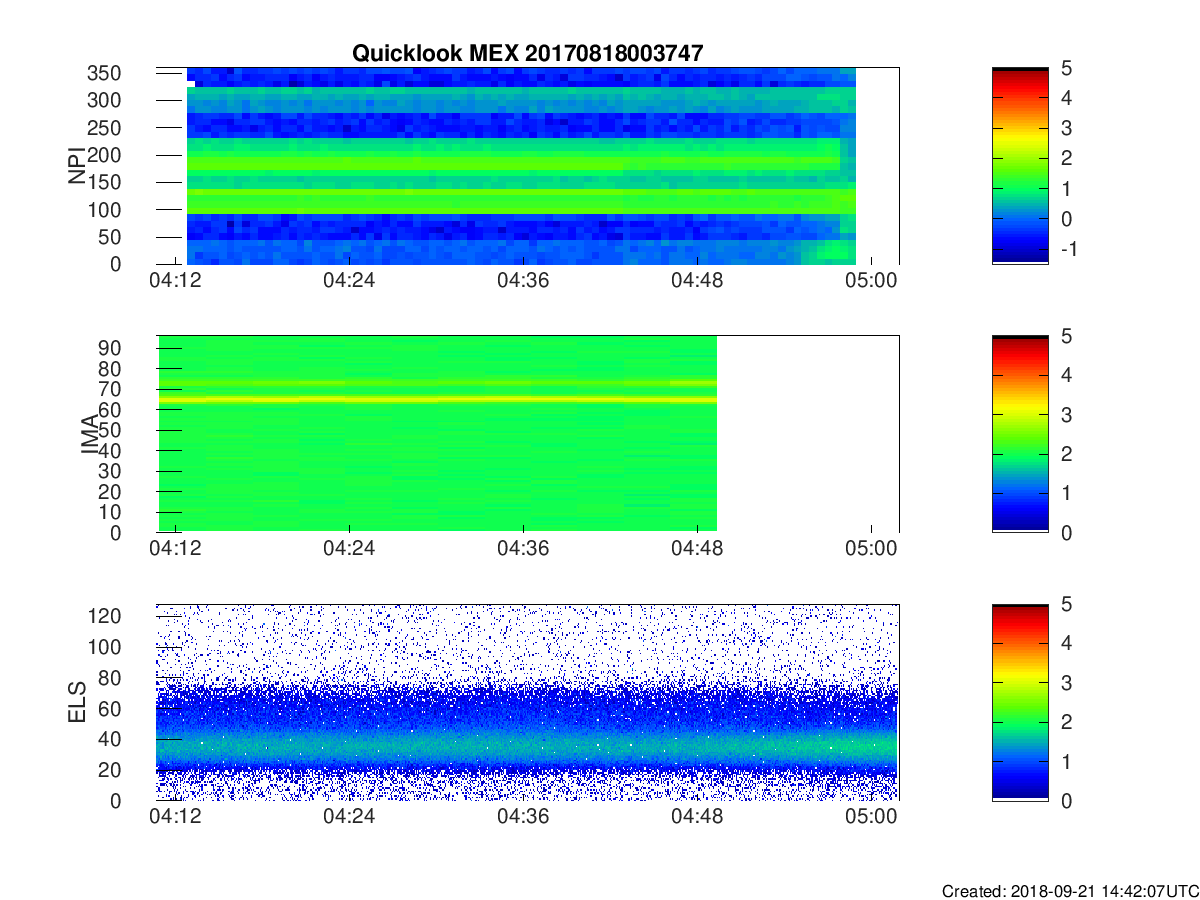Click inside the ELS spectrogram plot
This screenshot has width=1200, height=900.
528,703
